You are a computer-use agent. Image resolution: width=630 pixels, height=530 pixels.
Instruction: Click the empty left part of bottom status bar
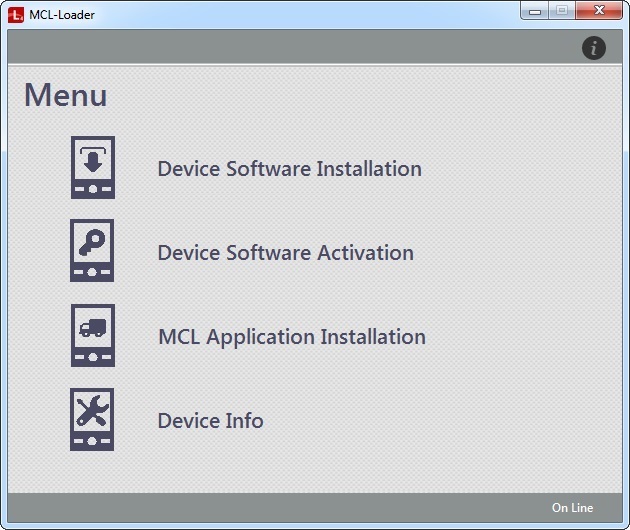(200, 507)
